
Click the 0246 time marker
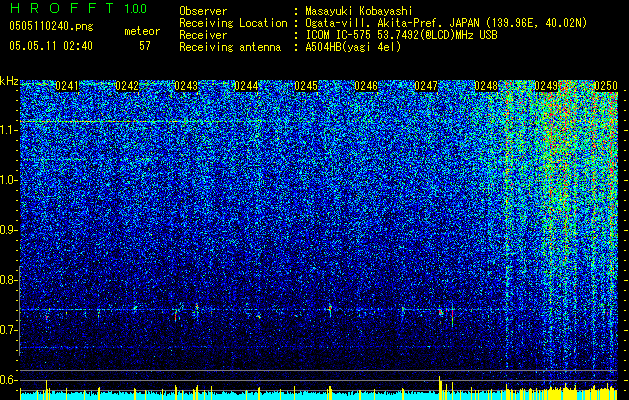[x=366, y=86]
